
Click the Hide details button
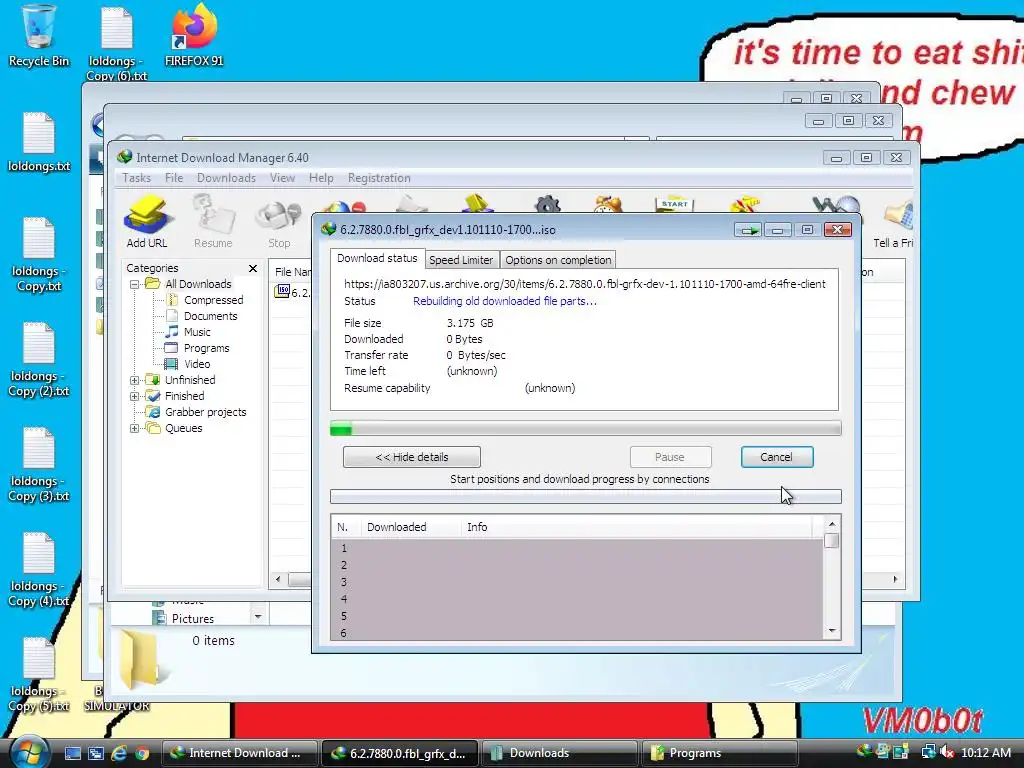[x=411, y=457]
